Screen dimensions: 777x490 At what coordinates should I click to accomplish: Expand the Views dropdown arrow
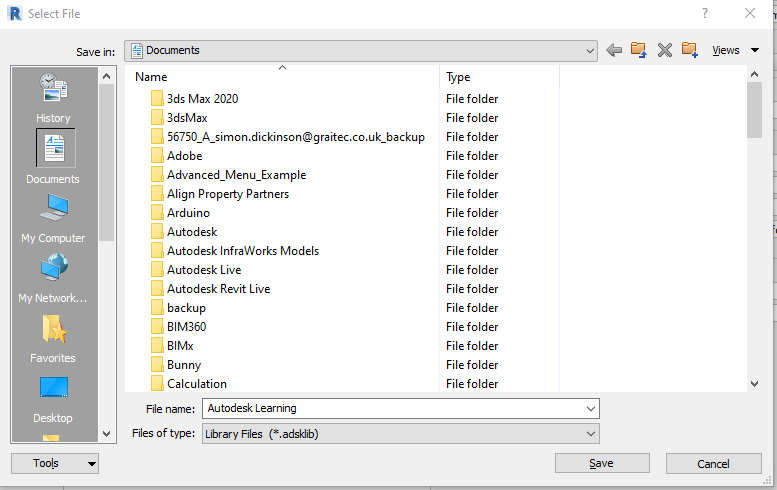coord(755,50)
